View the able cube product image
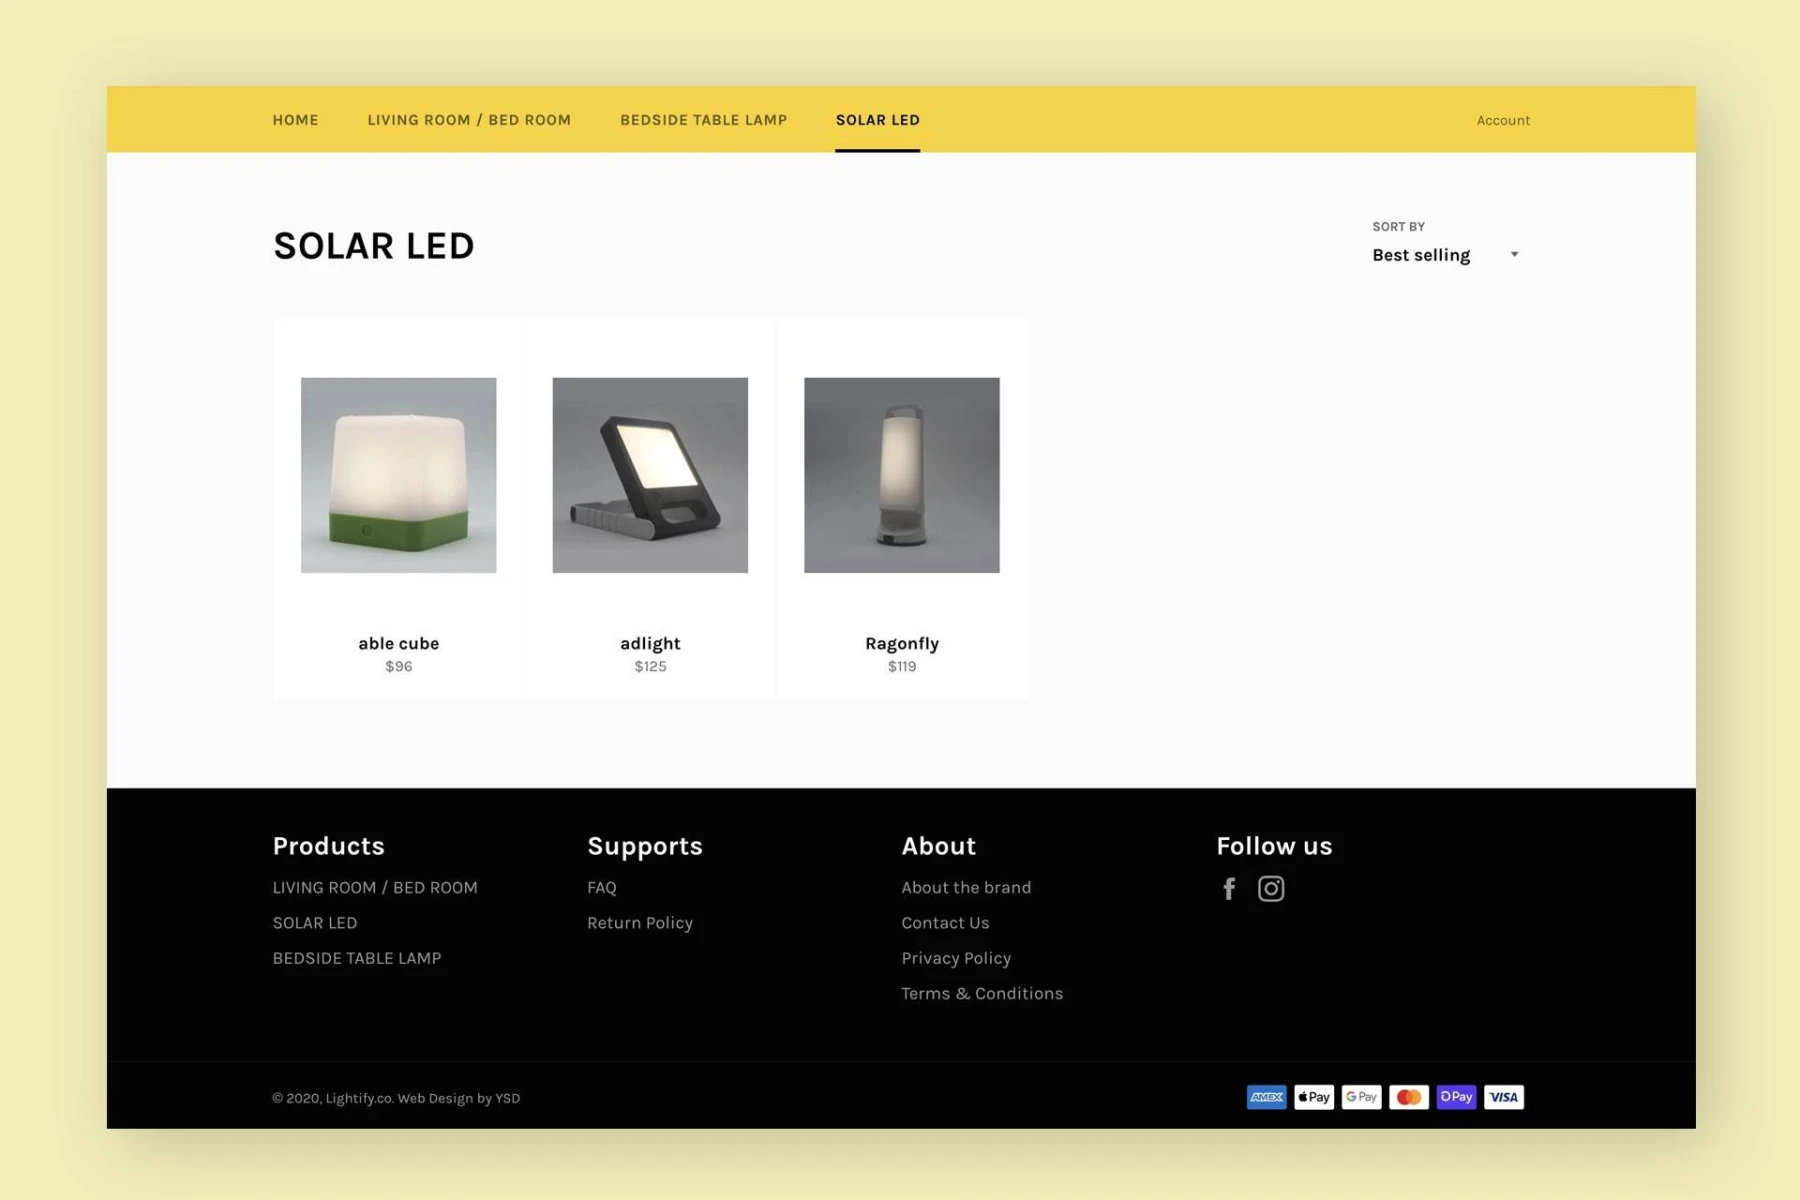This screenshot has height=1200, width=1800. click(398, 475)
